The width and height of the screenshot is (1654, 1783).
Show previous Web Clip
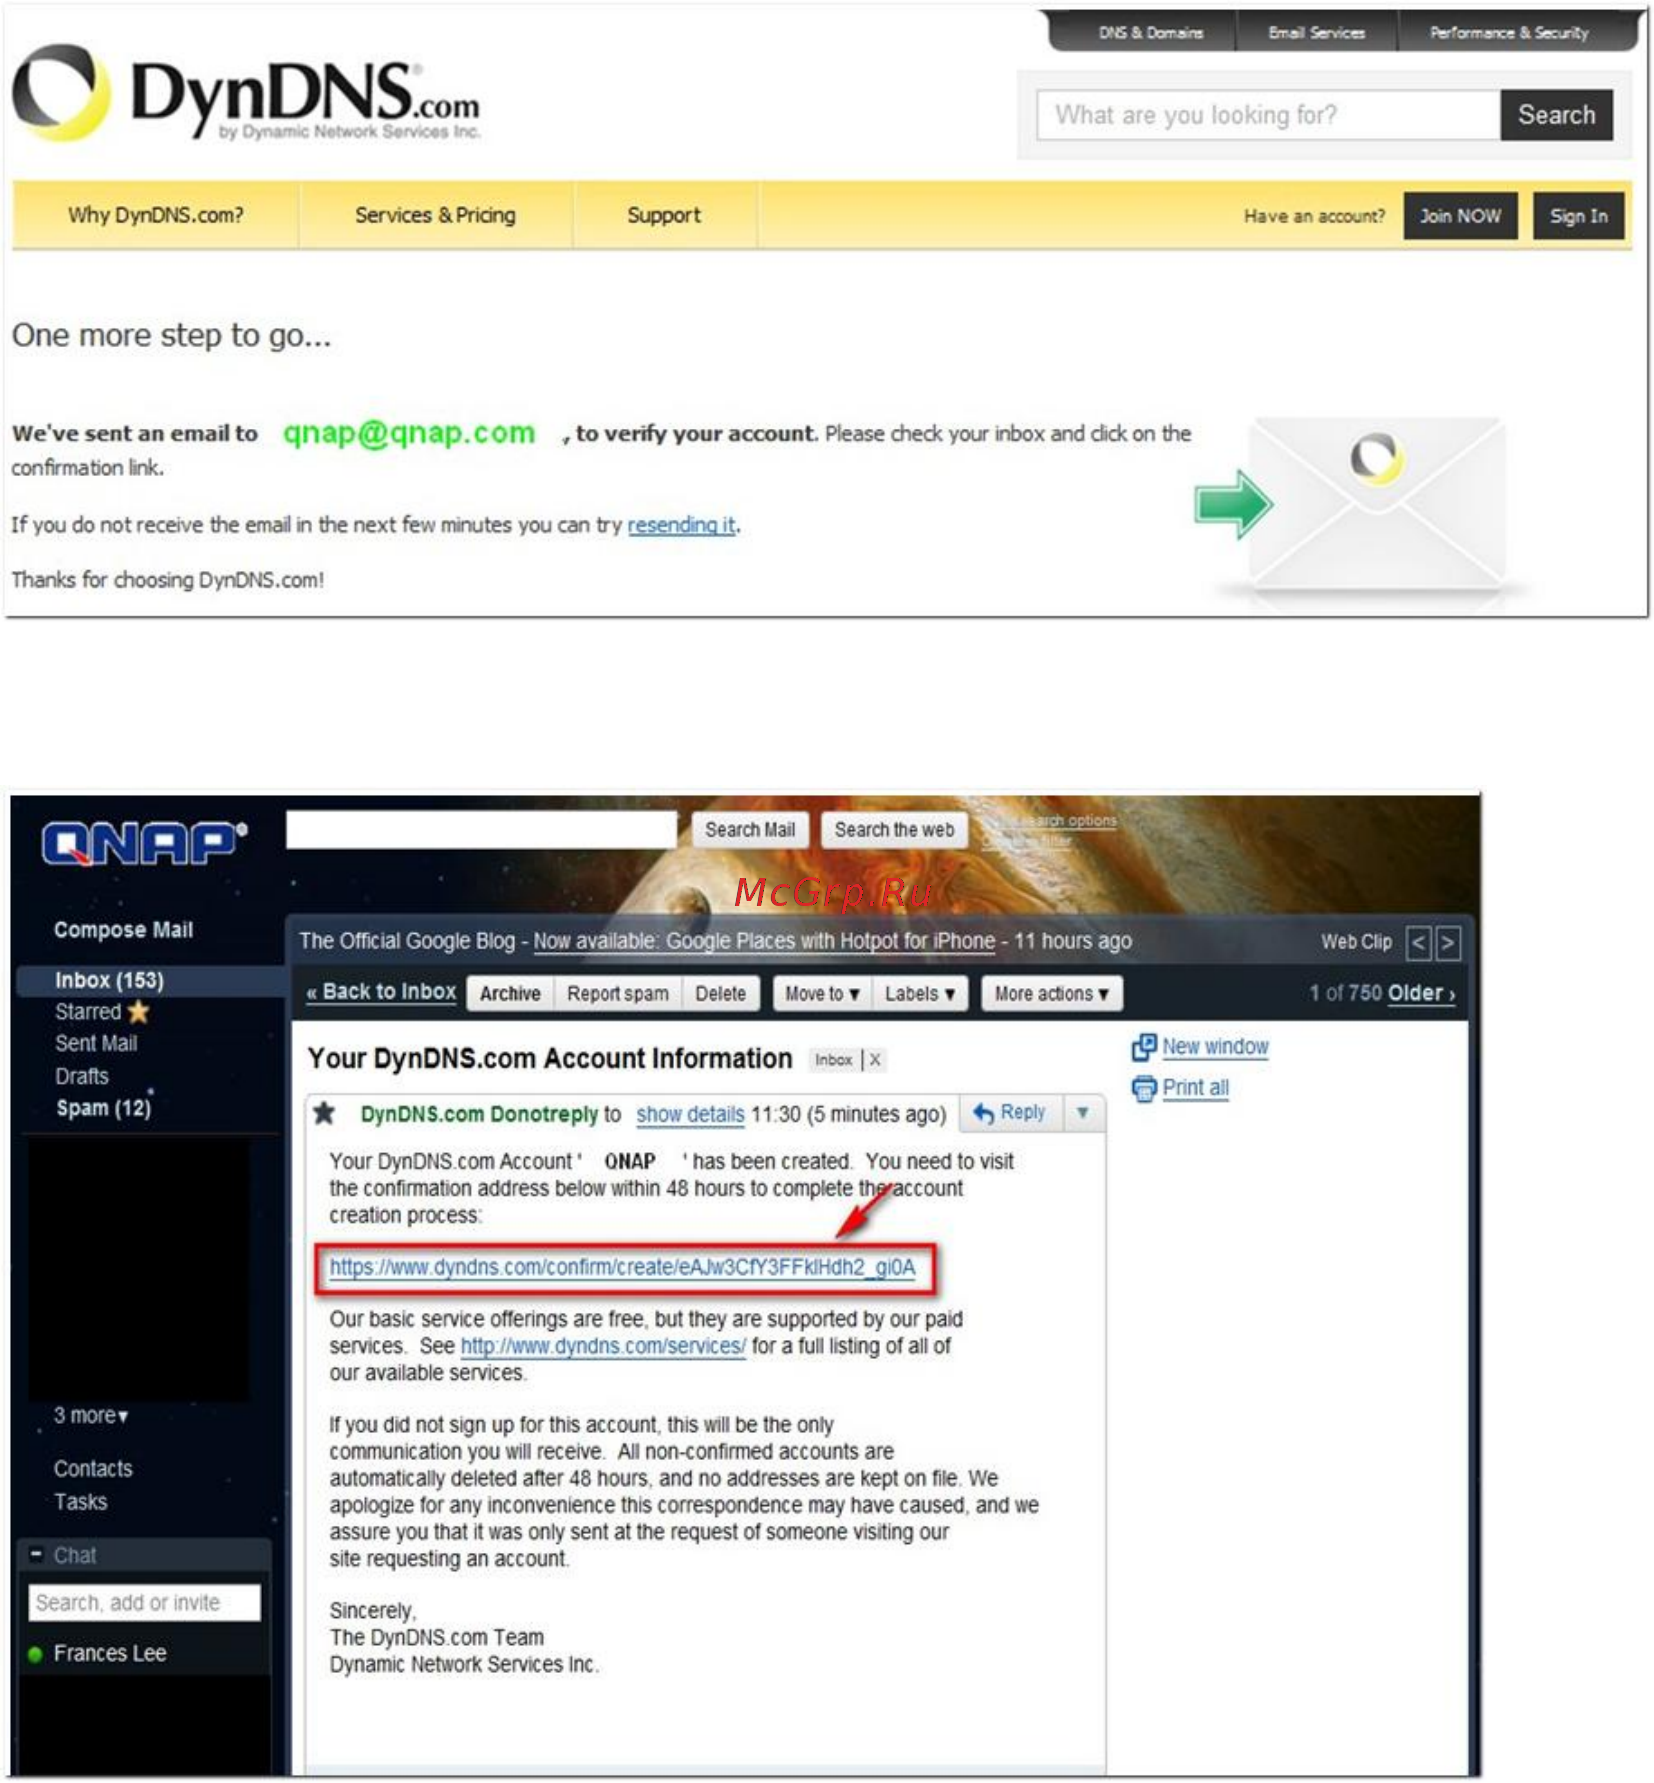point(1418,942)
